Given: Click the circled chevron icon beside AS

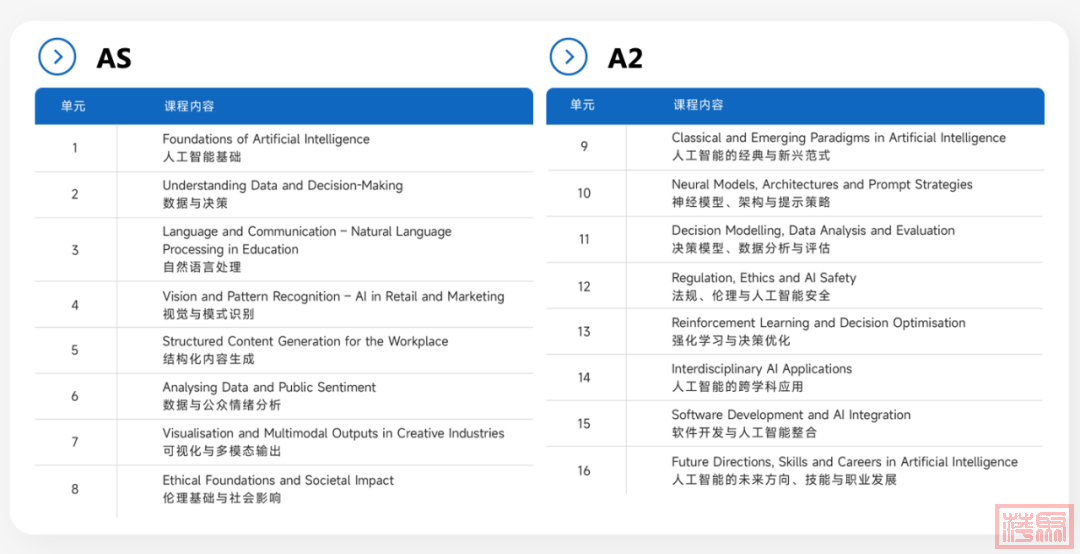Looking at the screenshot, I should 57,57.
